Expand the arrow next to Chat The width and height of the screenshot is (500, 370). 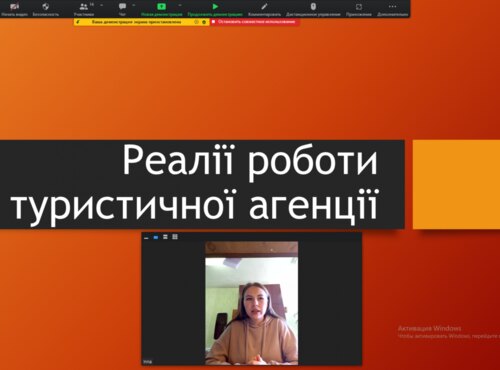pos(134,6)
